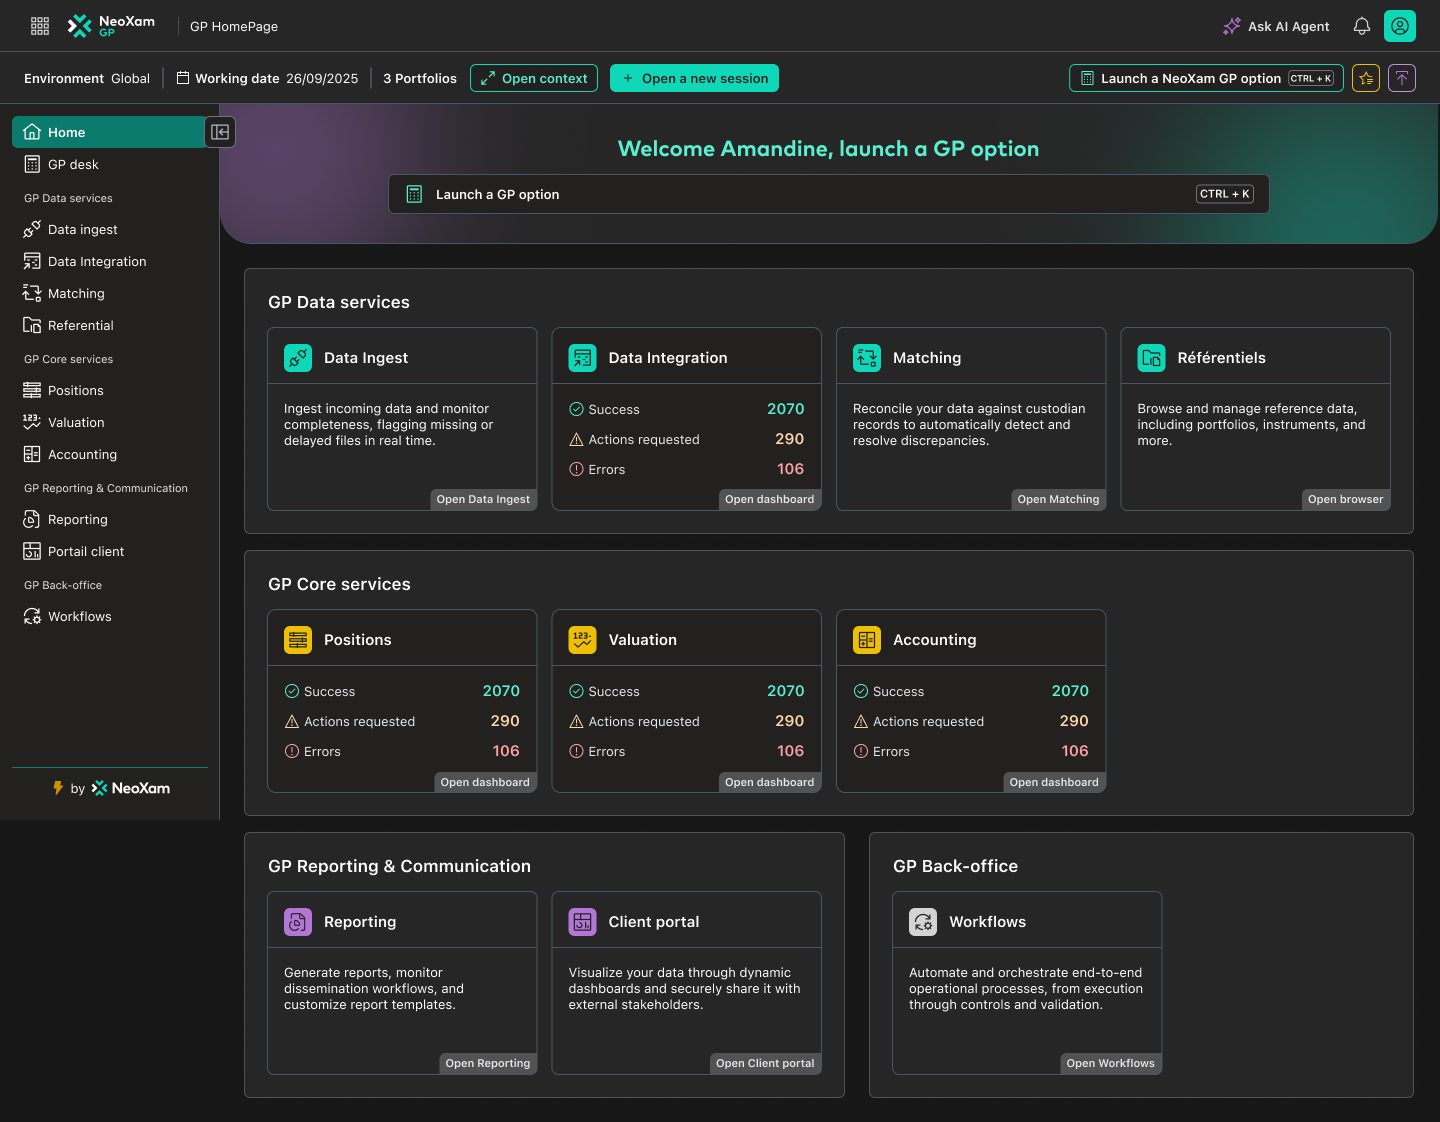Click the Accounting card icon

(x=867, y=640)
